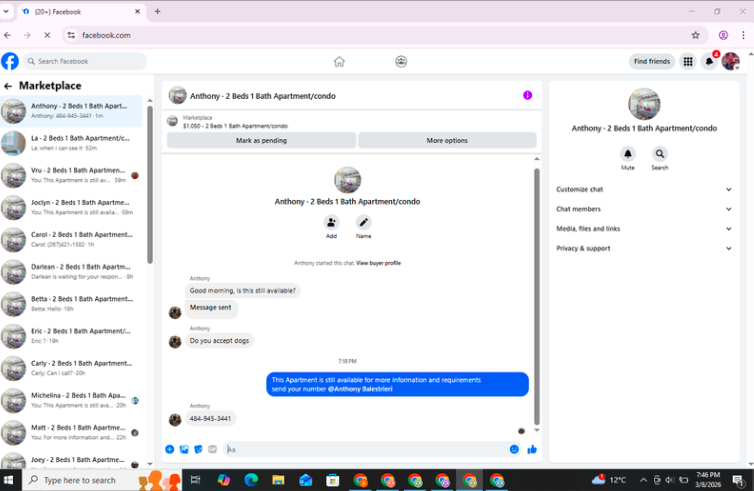The image size is (754, 491).
Task: Open Task View on taskbar
Action: tap(195, 480)
